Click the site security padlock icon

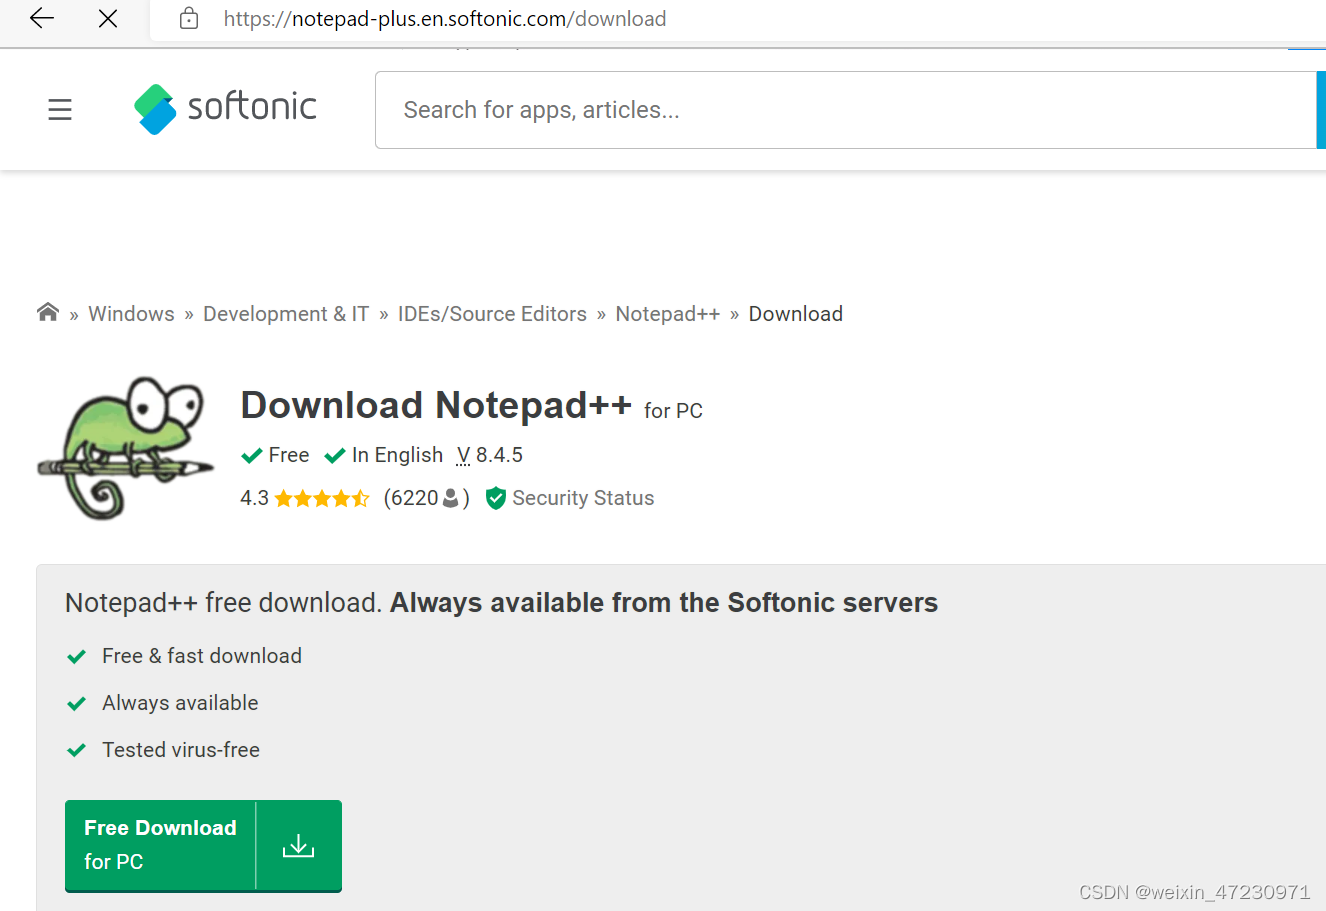click(188, 18)
